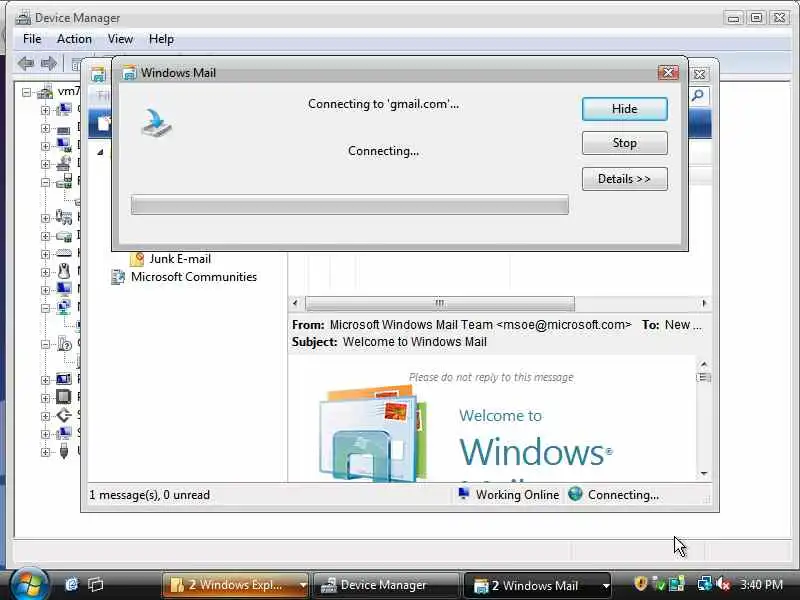Click the Switch between windows Quick Launch icon
Screen dimensions: 800x600
tap(95, 584)
